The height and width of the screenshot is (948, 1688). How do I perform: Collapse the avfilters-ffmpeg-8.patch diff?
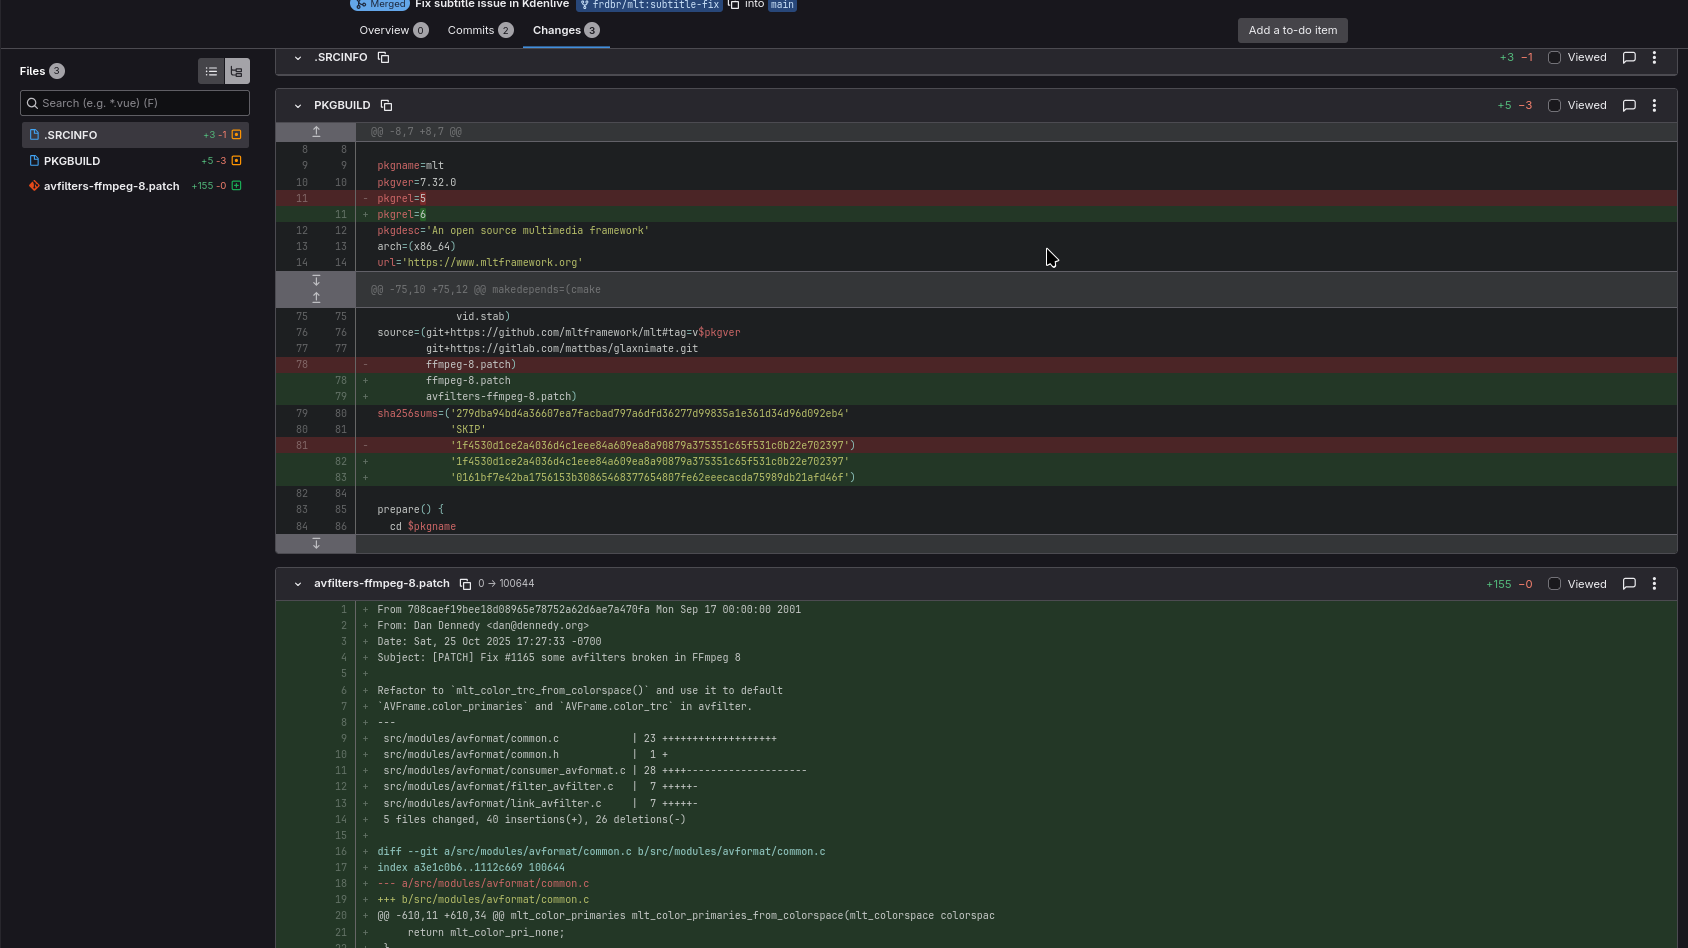coord(298,584)
